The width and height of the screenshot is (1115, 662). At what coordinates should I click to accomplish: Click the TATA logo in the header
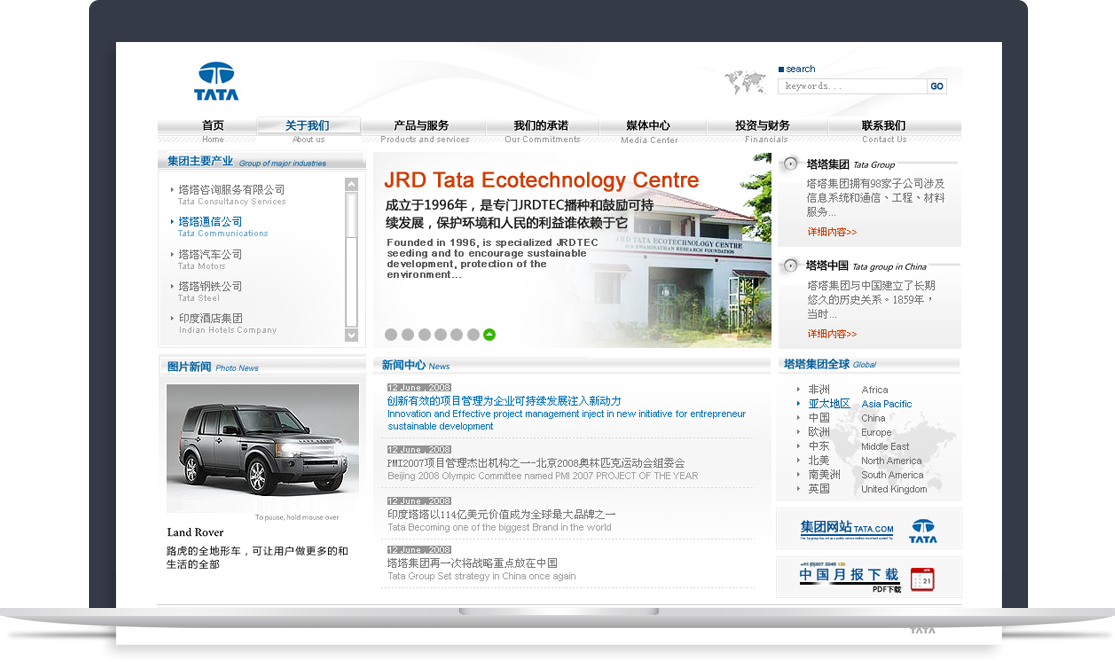[216, 81]
